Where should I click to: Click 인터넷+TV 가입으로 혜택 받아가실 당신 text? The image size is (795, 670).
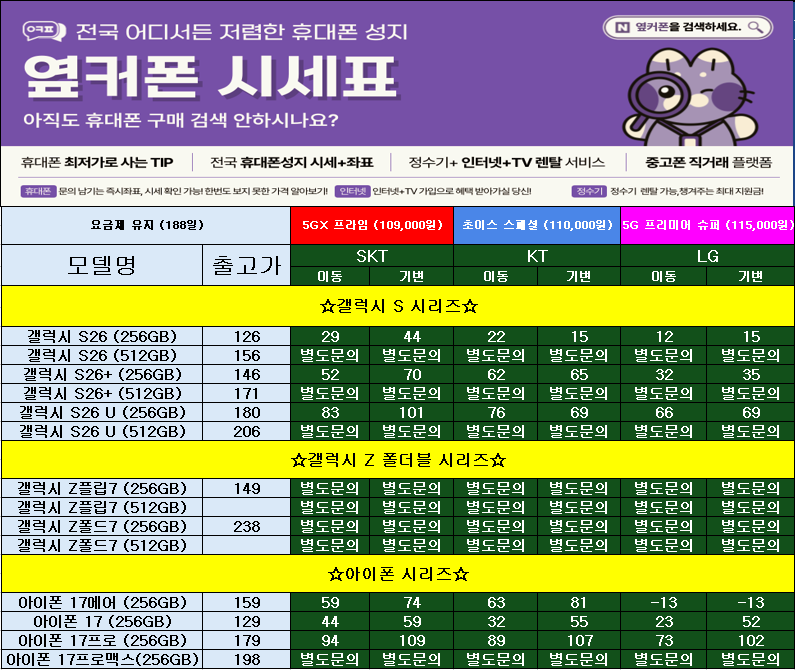coord(452,191)
